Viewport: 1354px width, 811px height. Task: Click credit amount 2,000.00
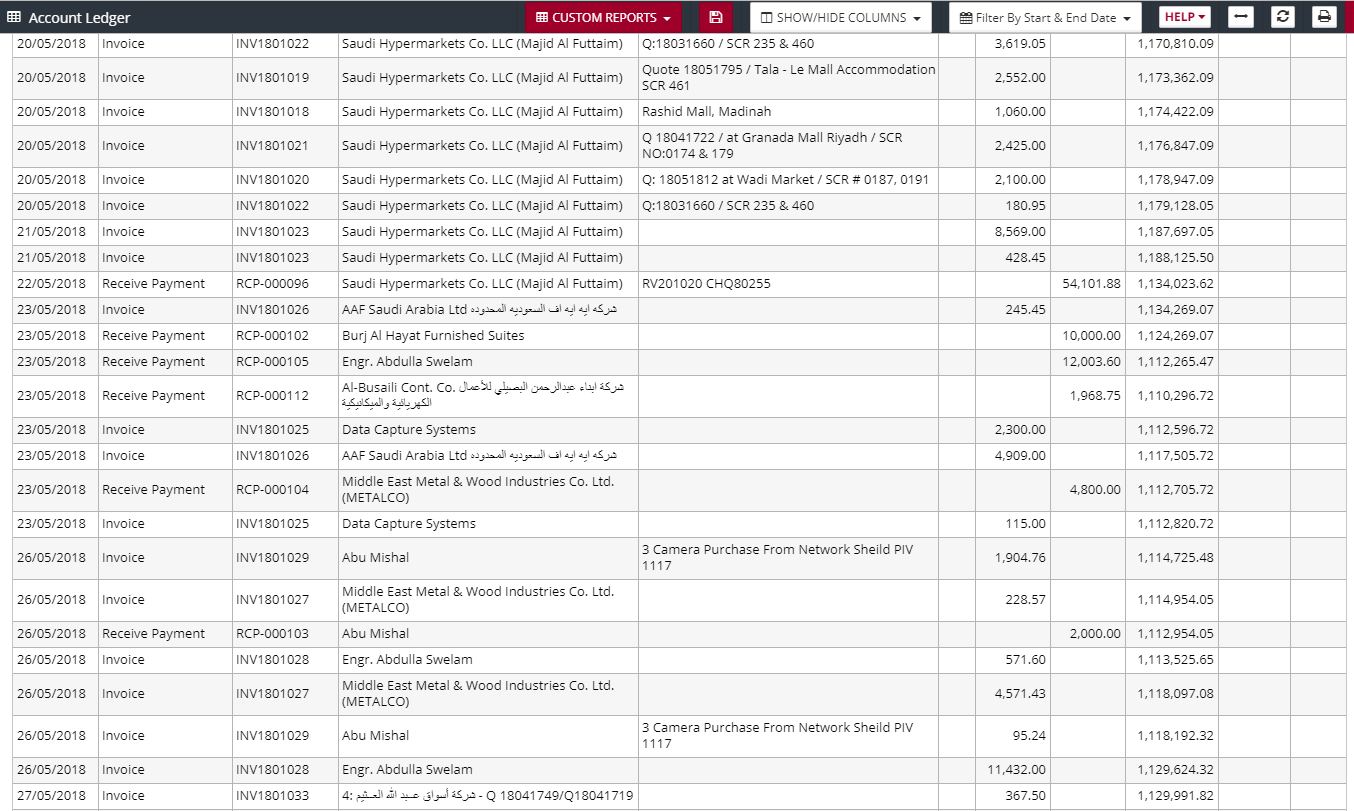[x=1095, y=634]
